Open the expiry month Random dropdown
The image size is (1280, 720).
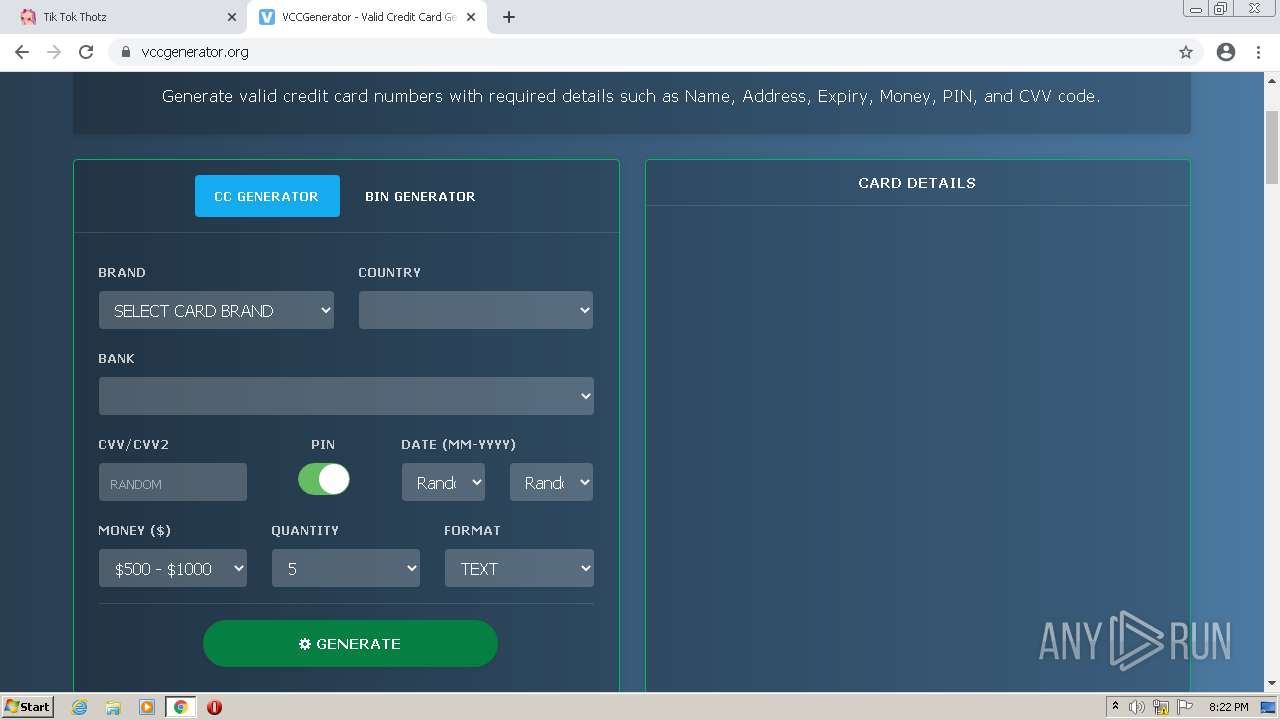coord(444,482)
